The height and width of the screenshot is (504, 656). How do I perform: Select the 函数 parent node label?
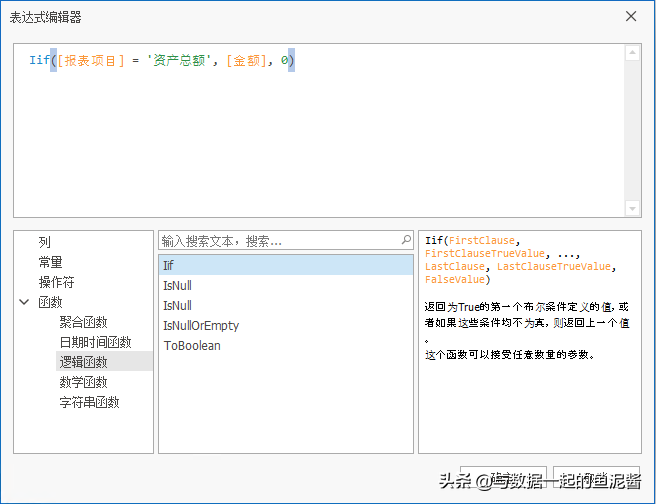click(x=50, y=302)
